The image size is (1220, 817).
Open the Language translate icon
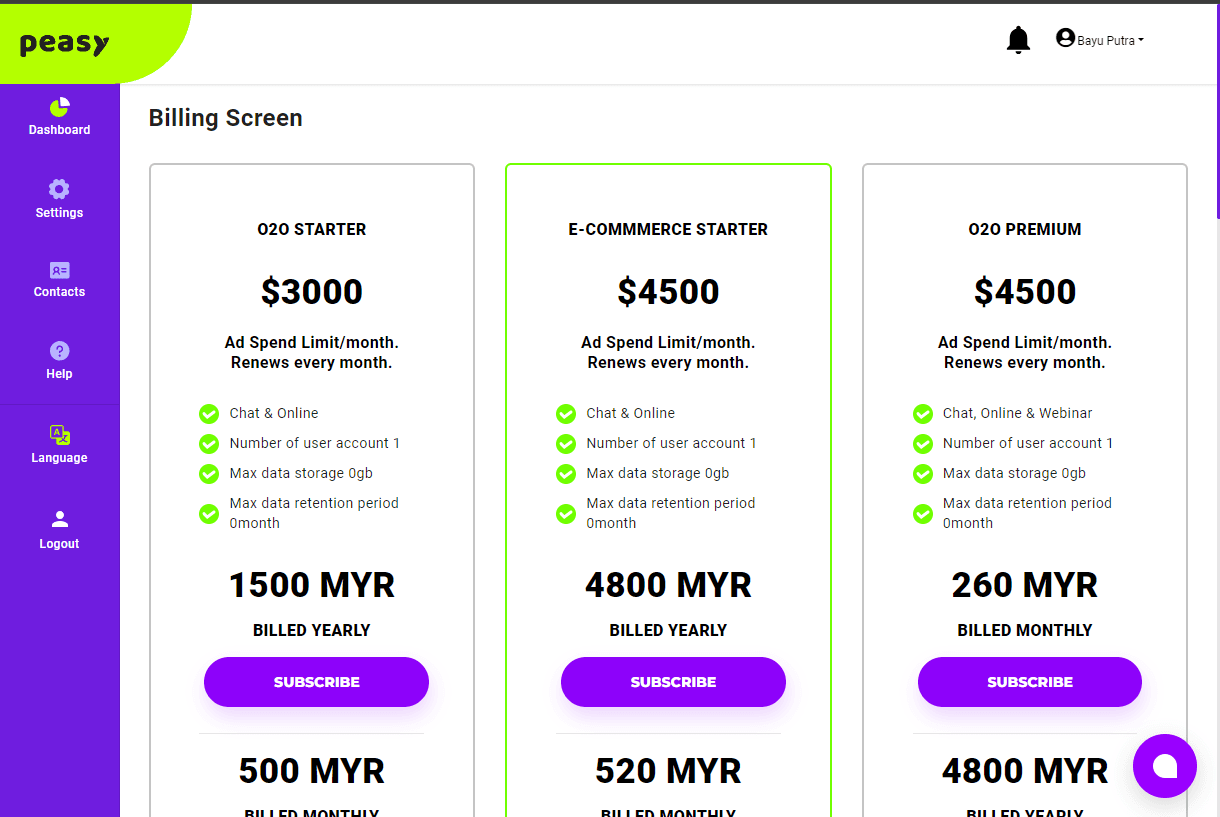[x=59, y=435]
